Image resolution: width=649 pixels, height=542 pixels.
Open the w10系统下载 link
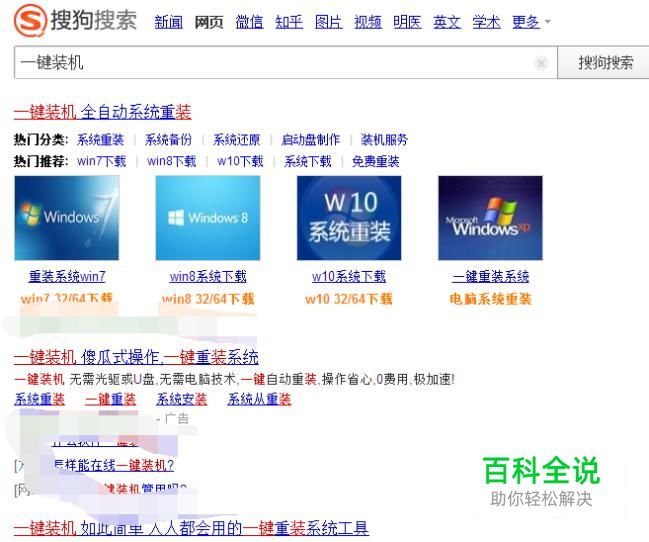(x=349, y=277)
